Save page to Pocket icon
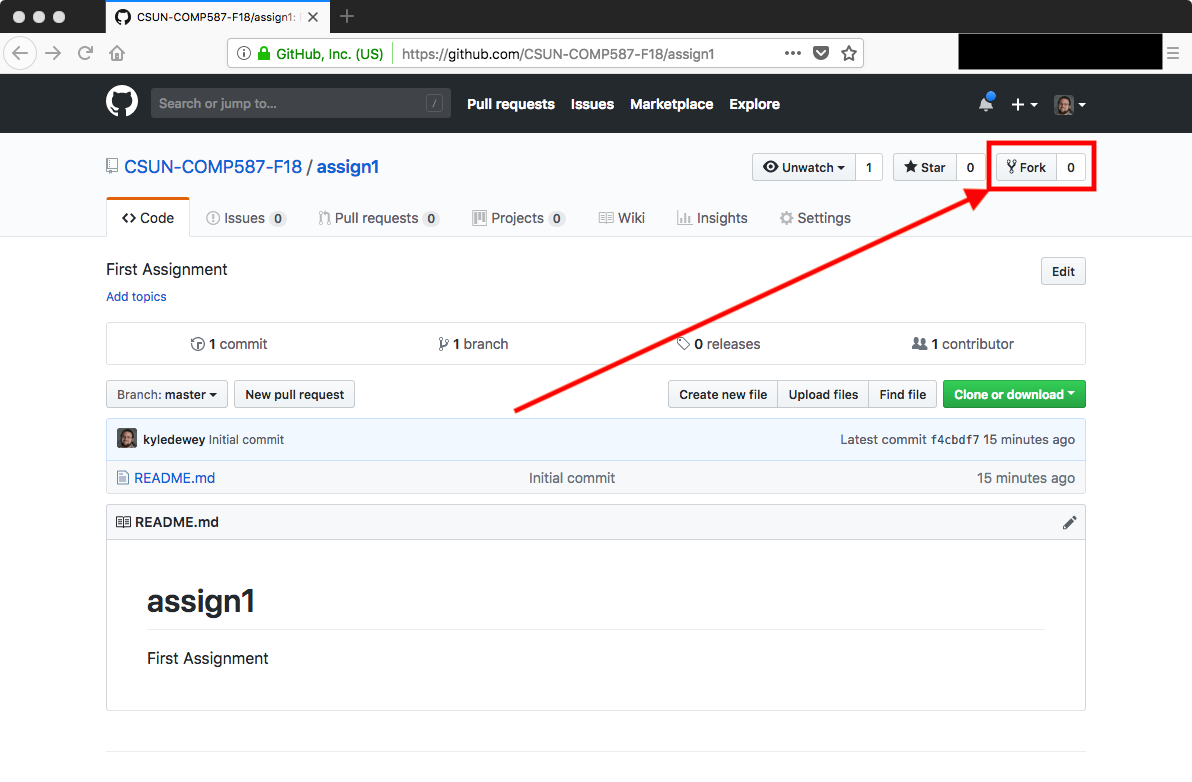 point(821,53)
